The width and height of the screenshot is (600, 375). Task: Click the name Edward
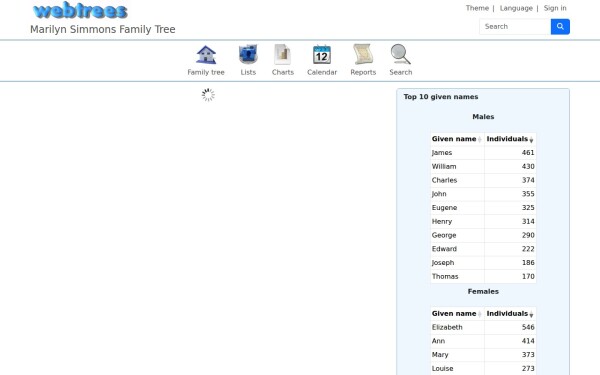(x=444, y=249)
